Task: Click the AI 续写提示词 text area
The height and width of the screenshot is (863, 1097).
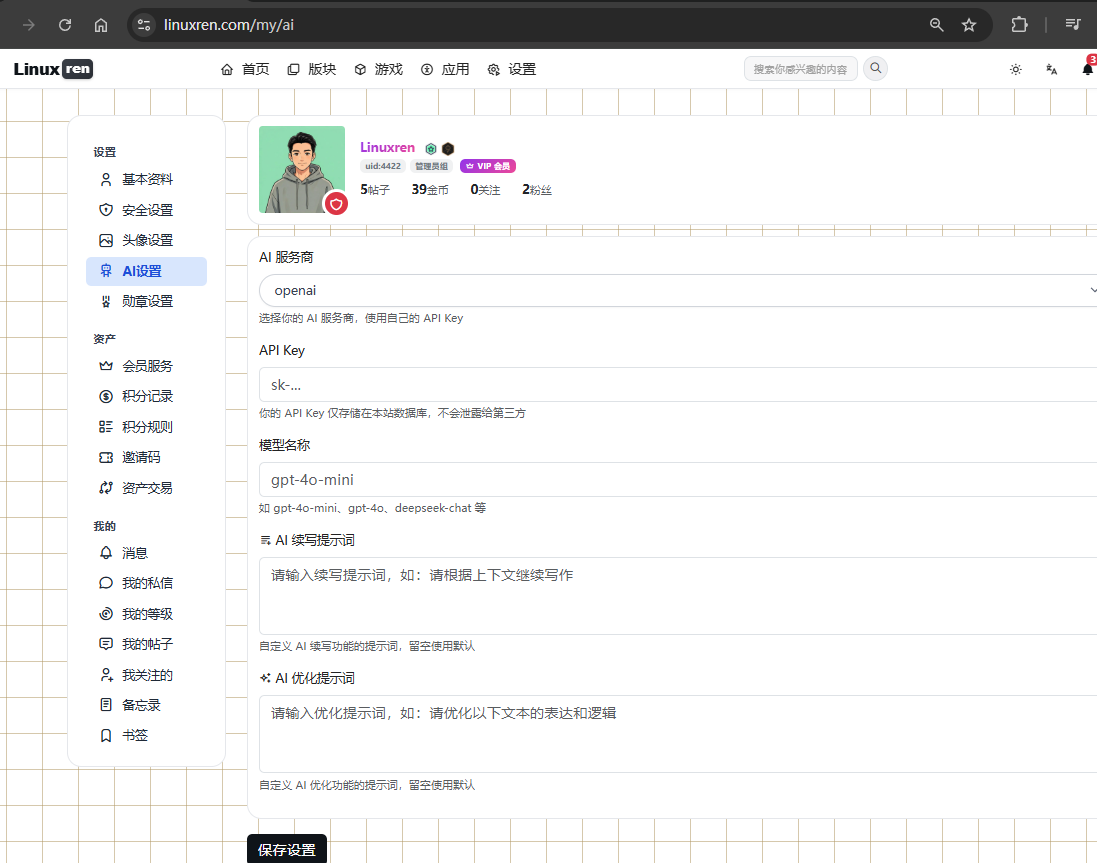Action: point(678,596)
